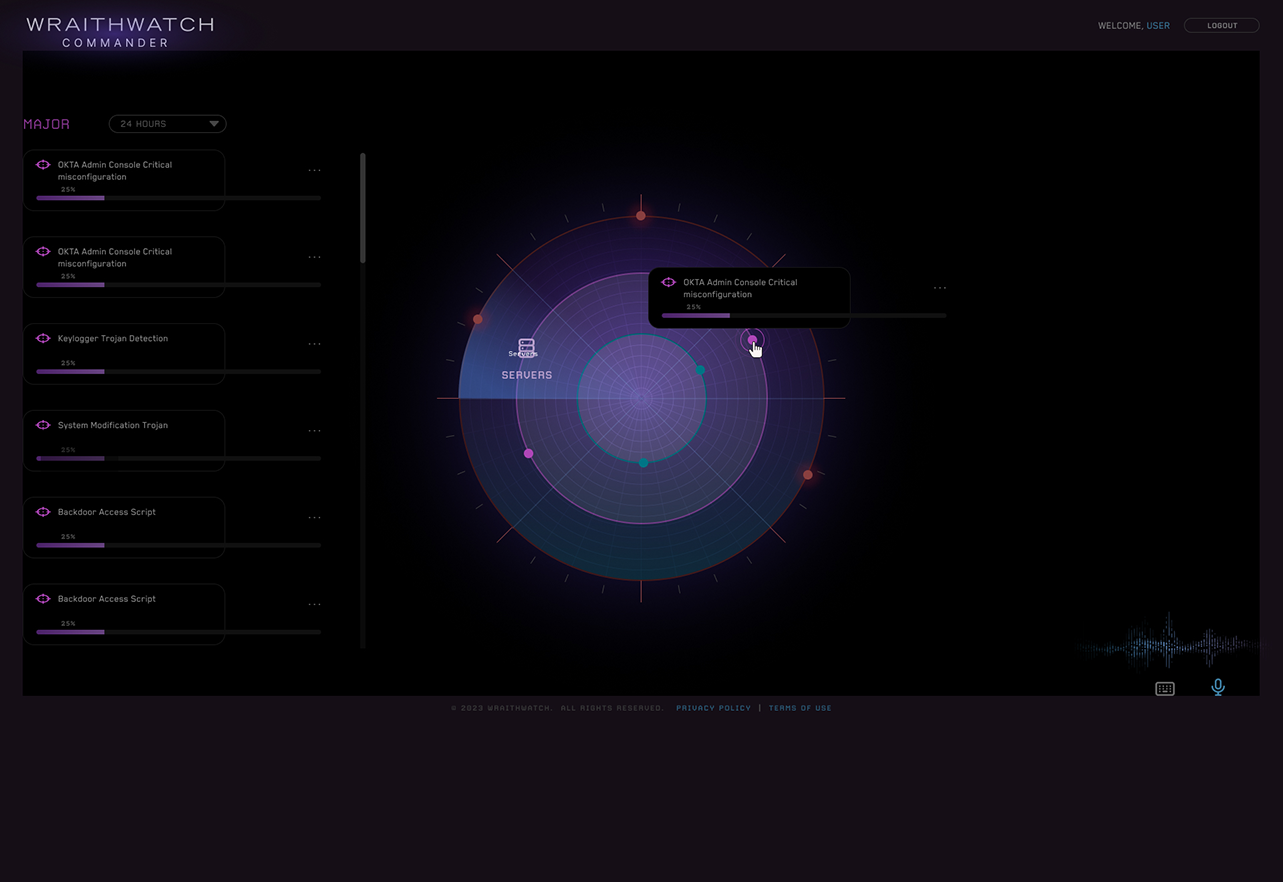Click the Servers icon on radar

pyautogui.click(x=526, y=347)
